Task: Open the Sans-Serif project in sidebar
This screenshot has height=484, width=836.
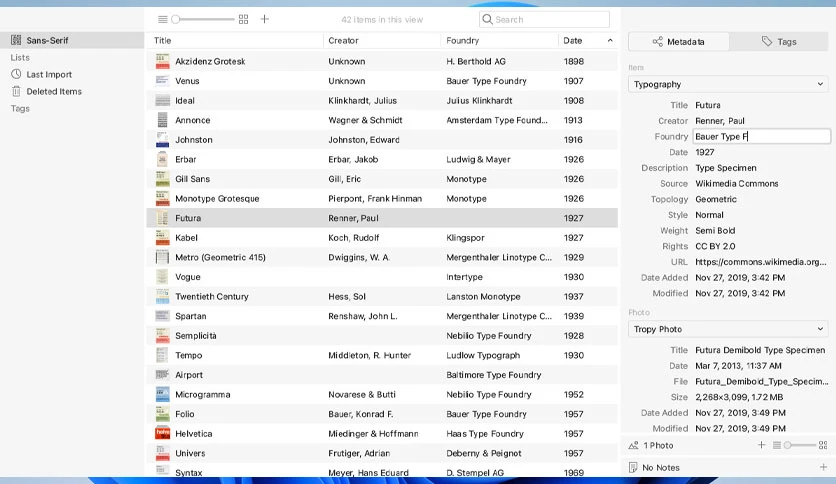Action: (72, 40)
